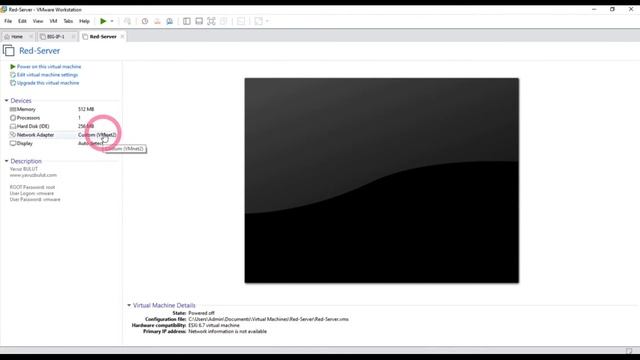Screen dimensions: 640x360
Task: Collapse the Virtual Machine Details section
Action: [129, 305]
